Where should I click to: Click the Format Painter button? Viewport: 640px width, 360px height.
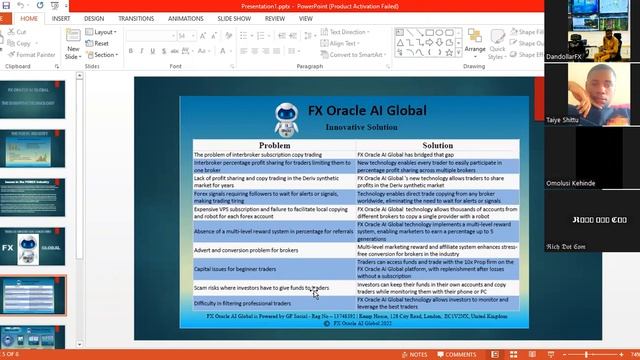[31, 55]
